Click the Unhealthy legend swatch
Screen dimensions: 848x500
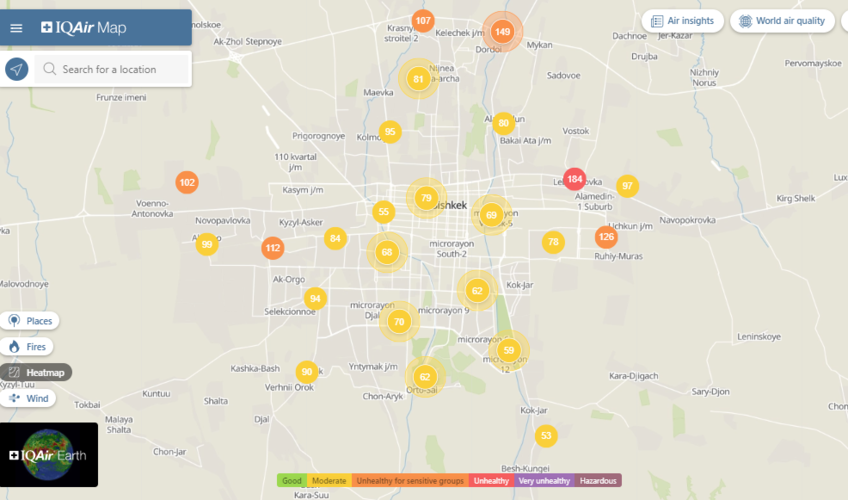(491, 481)
